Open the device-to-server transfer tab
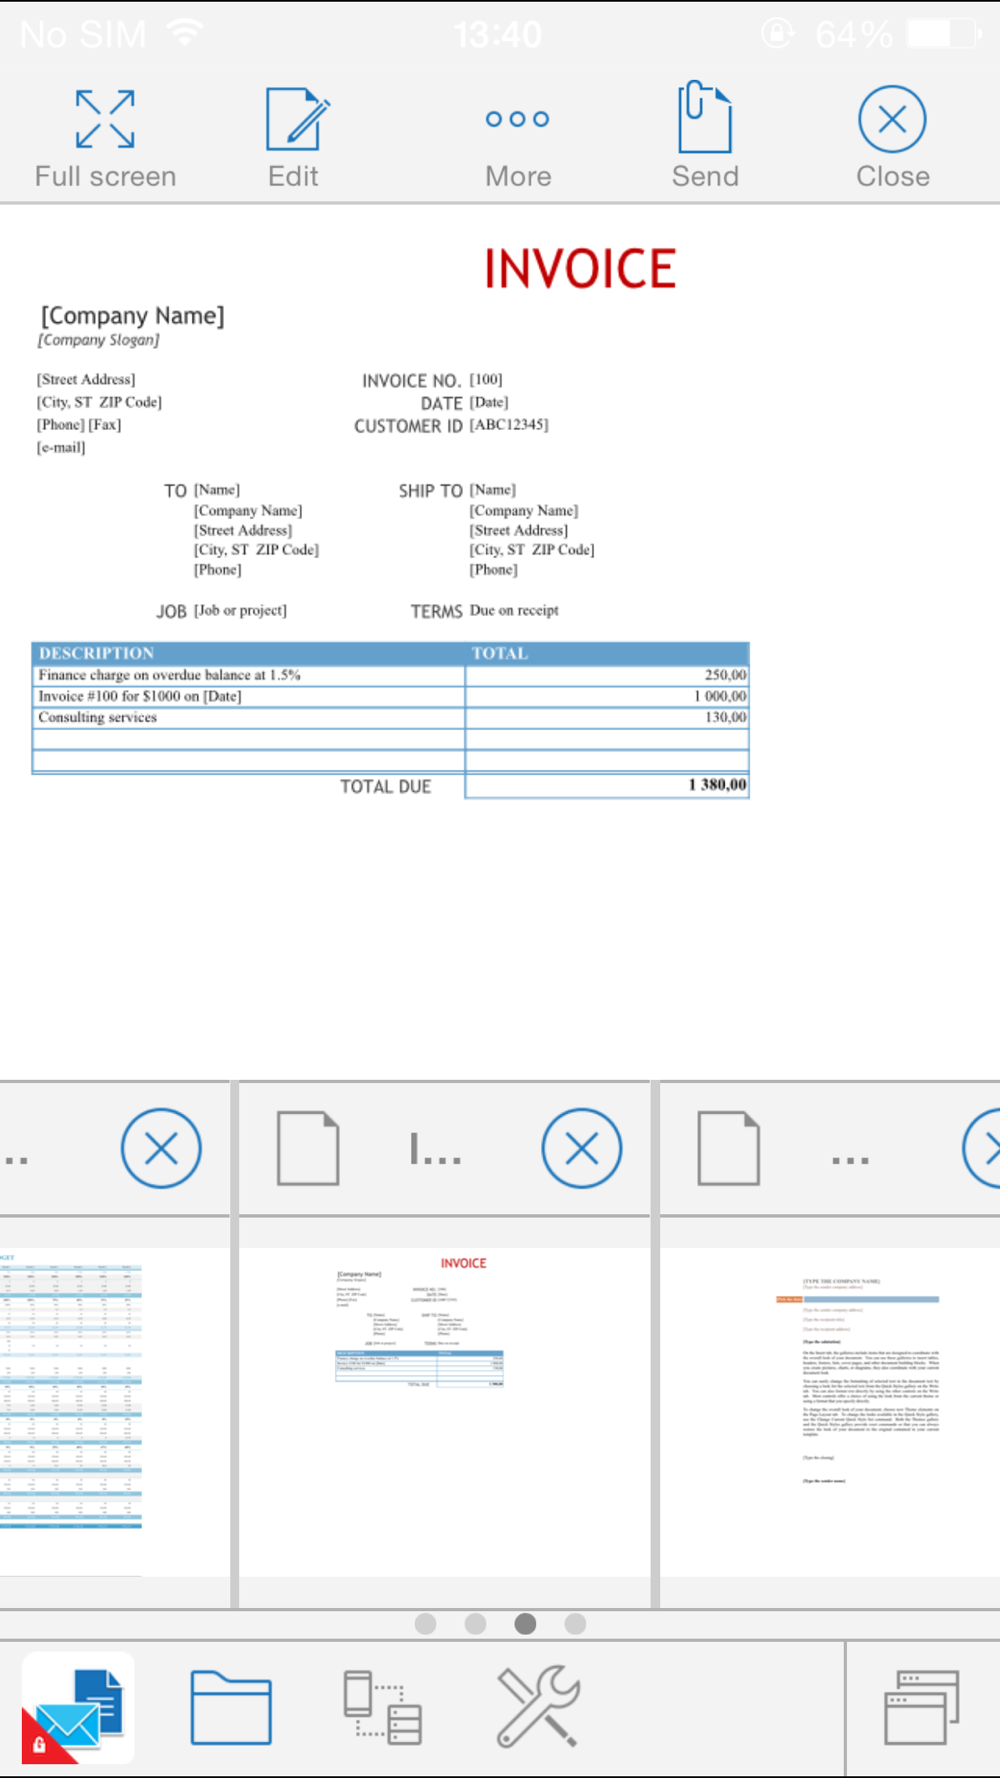The image size is (1000, 1778). point(382,1708)
